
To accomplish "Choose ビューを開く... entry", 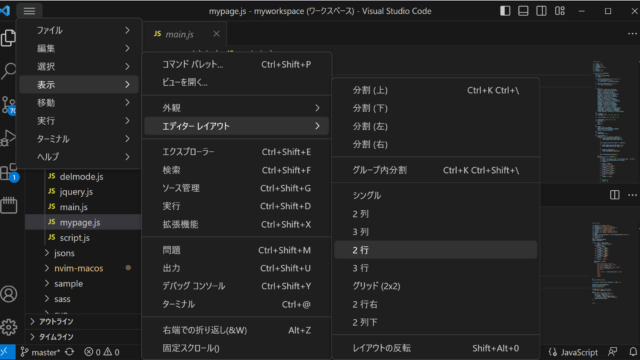I will 237,82.
